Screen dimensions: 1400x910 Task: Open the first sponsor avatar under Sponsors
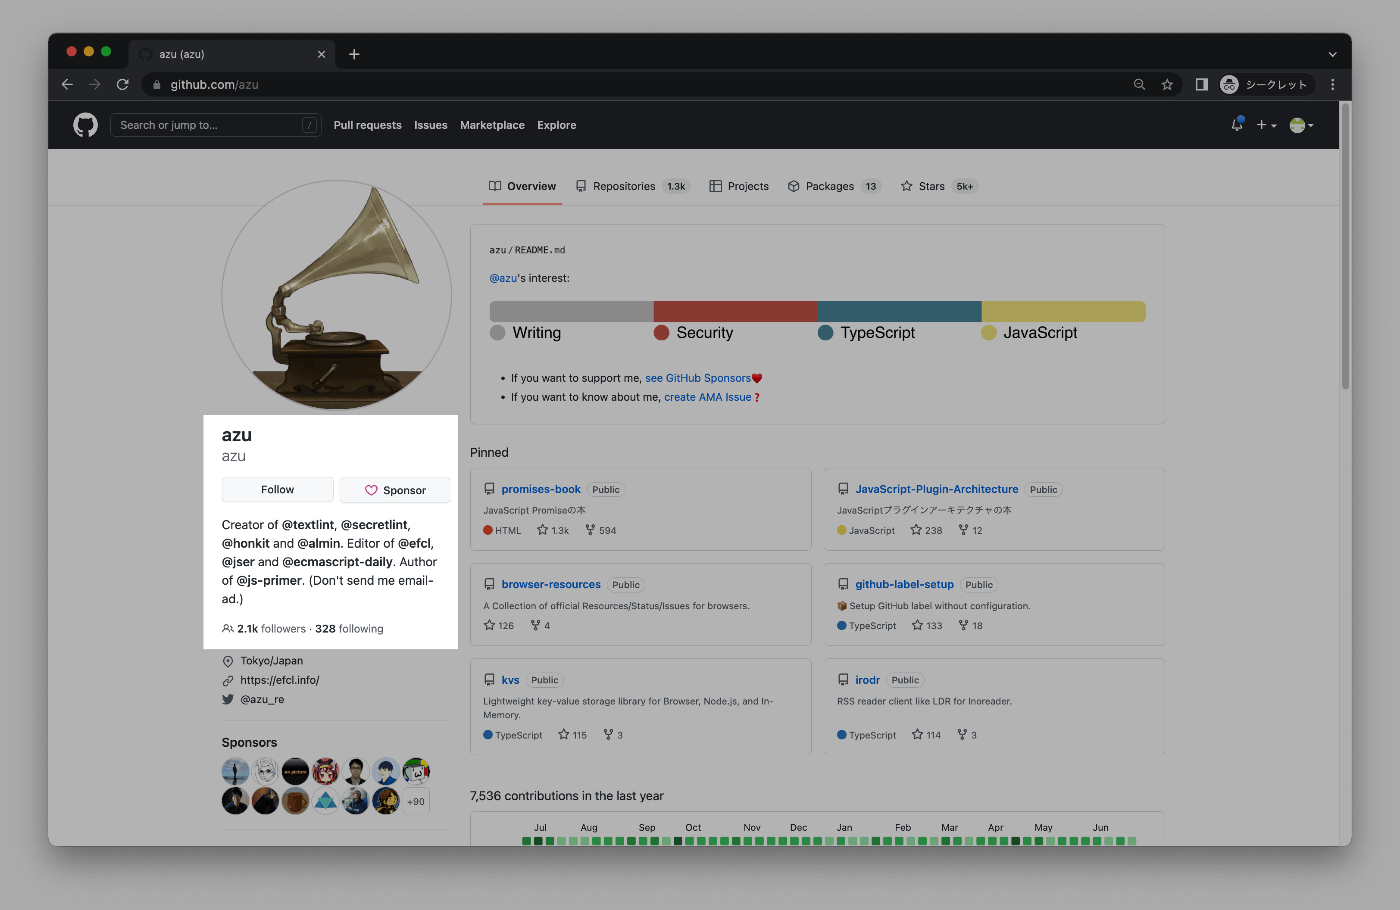[x=235, y=771]
